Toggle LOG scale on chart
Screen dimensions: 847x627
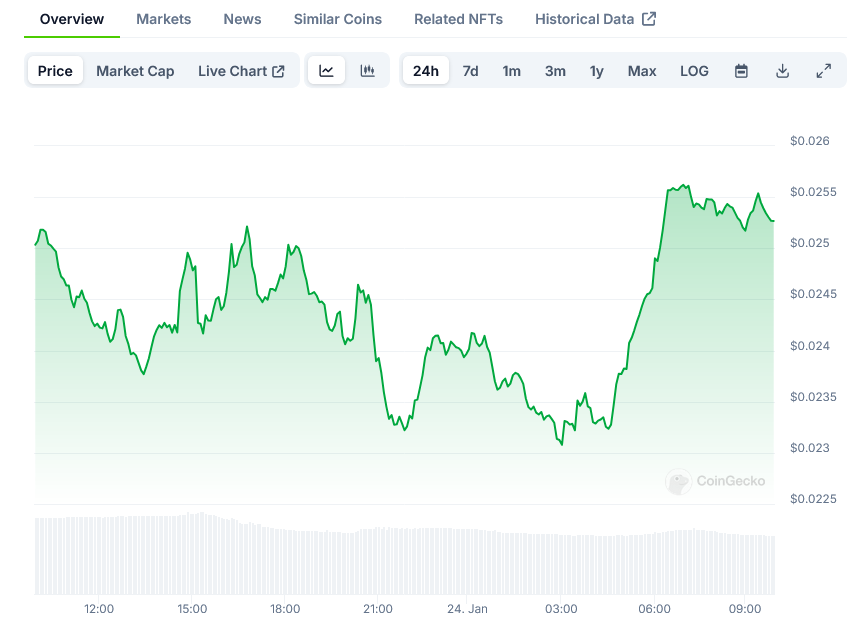tap(693, 71)
